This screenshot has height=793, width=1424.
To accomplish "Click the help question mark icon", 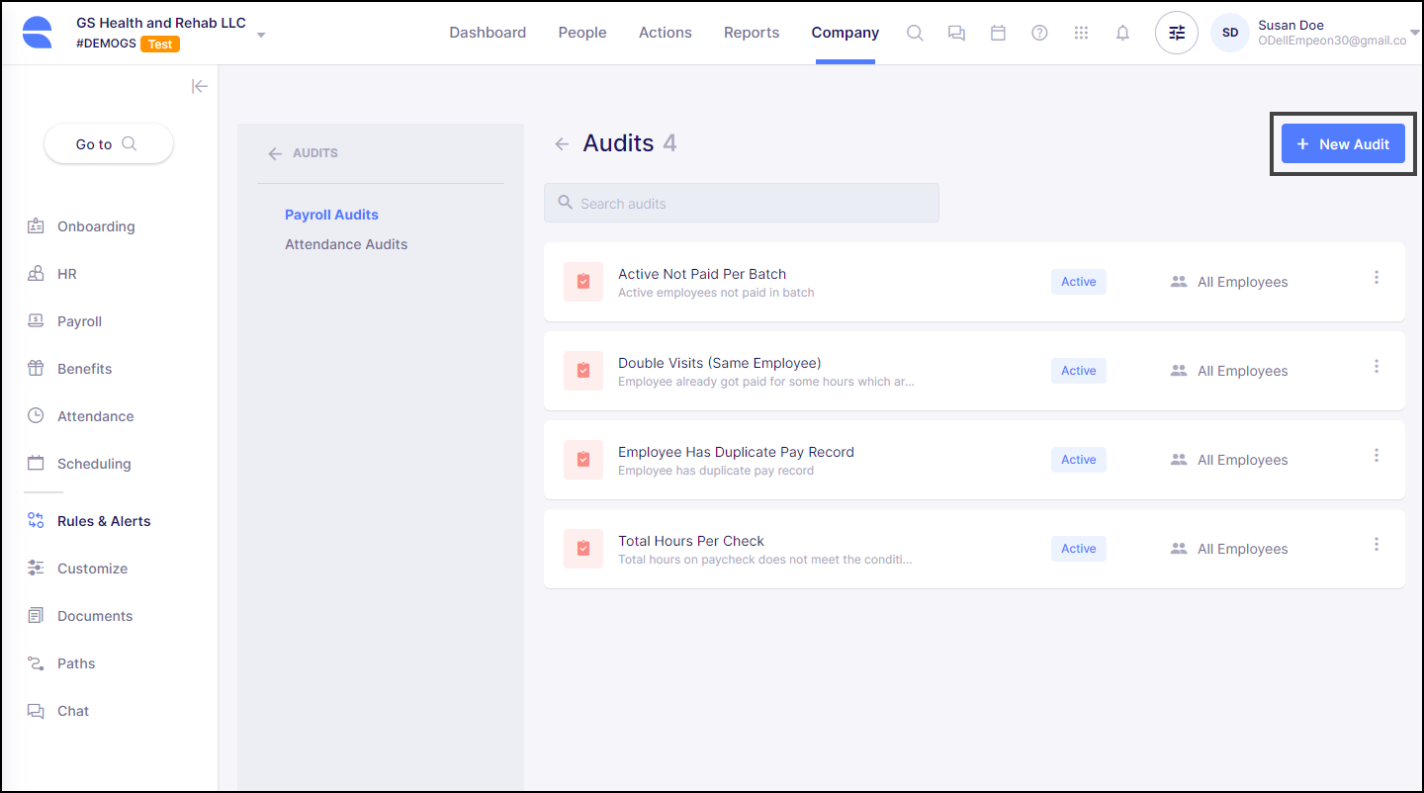I will pyautogui.click(x=1040, y=33).
